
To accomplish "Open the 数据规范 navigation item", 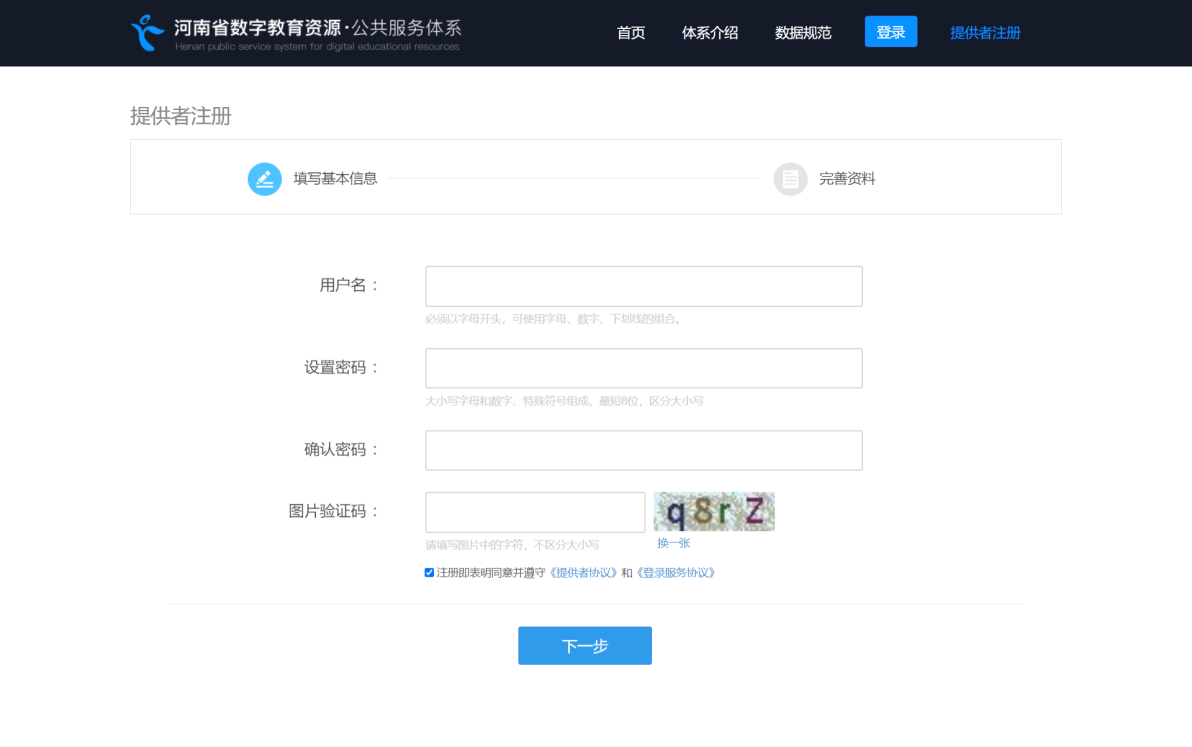I will (803, 33).
